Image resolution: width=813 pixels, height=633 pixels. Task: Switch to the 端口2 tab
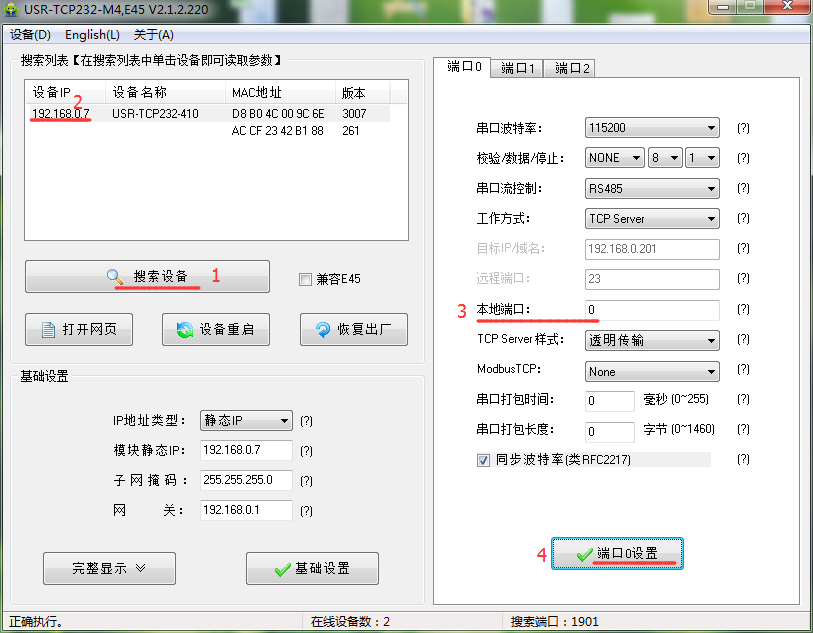[x=569, y=68]
